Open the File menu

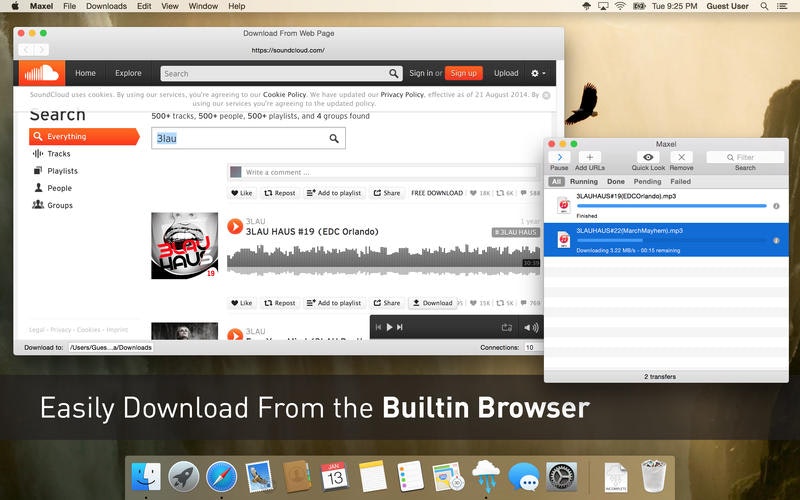coord(69,6)
